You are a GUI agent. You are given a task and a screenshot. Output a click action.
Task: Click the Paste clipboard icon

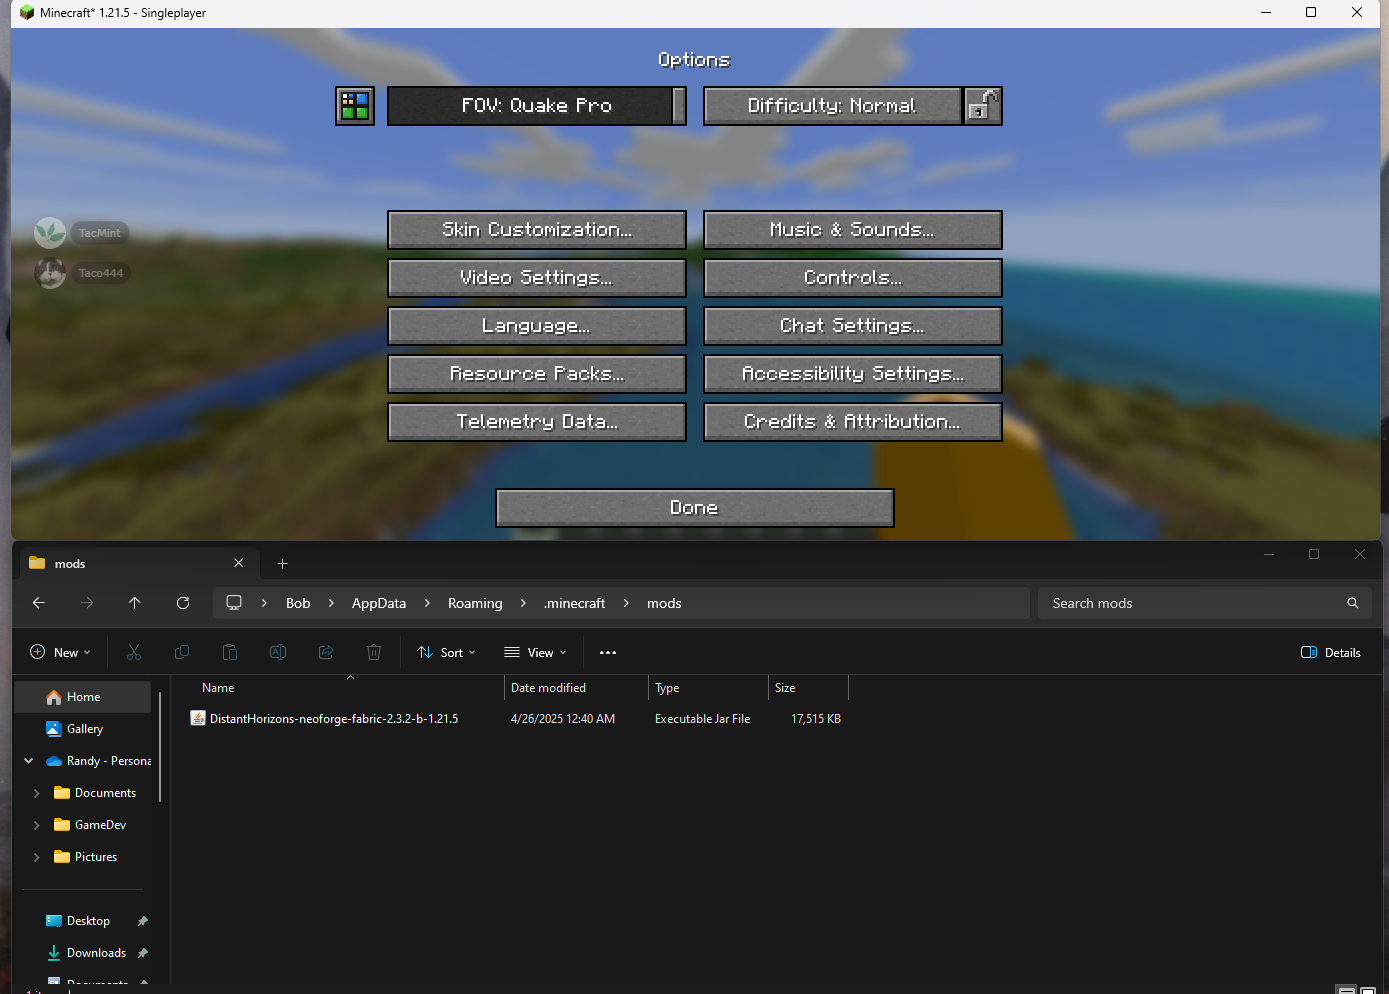point(230,653)
